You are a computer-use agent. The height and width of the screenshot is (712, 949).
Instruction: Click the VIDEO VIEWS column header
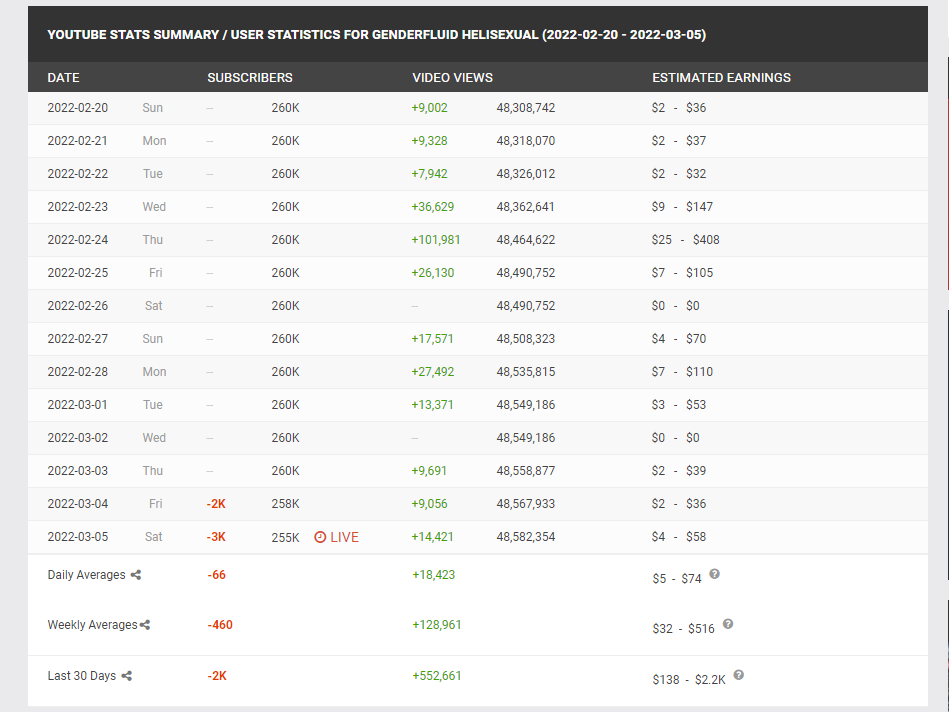click(453, 77)
